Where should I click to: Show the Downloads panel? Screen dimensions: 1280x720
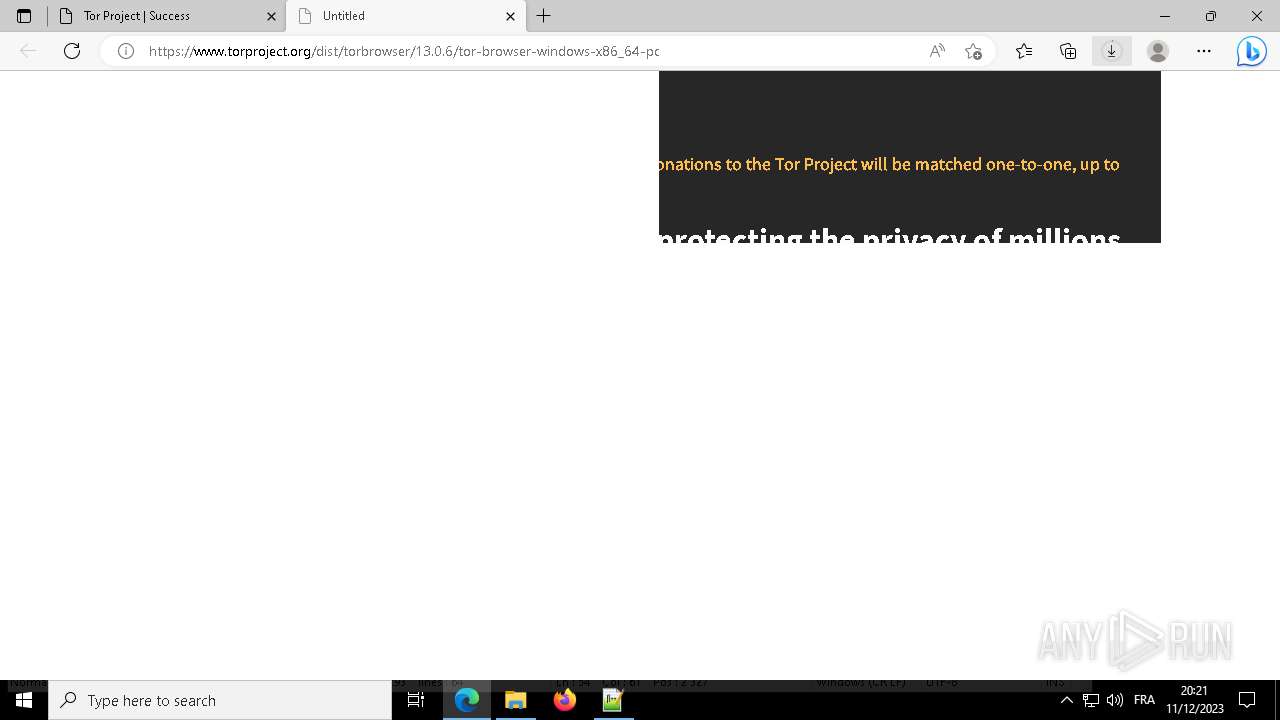point(1111,51)
